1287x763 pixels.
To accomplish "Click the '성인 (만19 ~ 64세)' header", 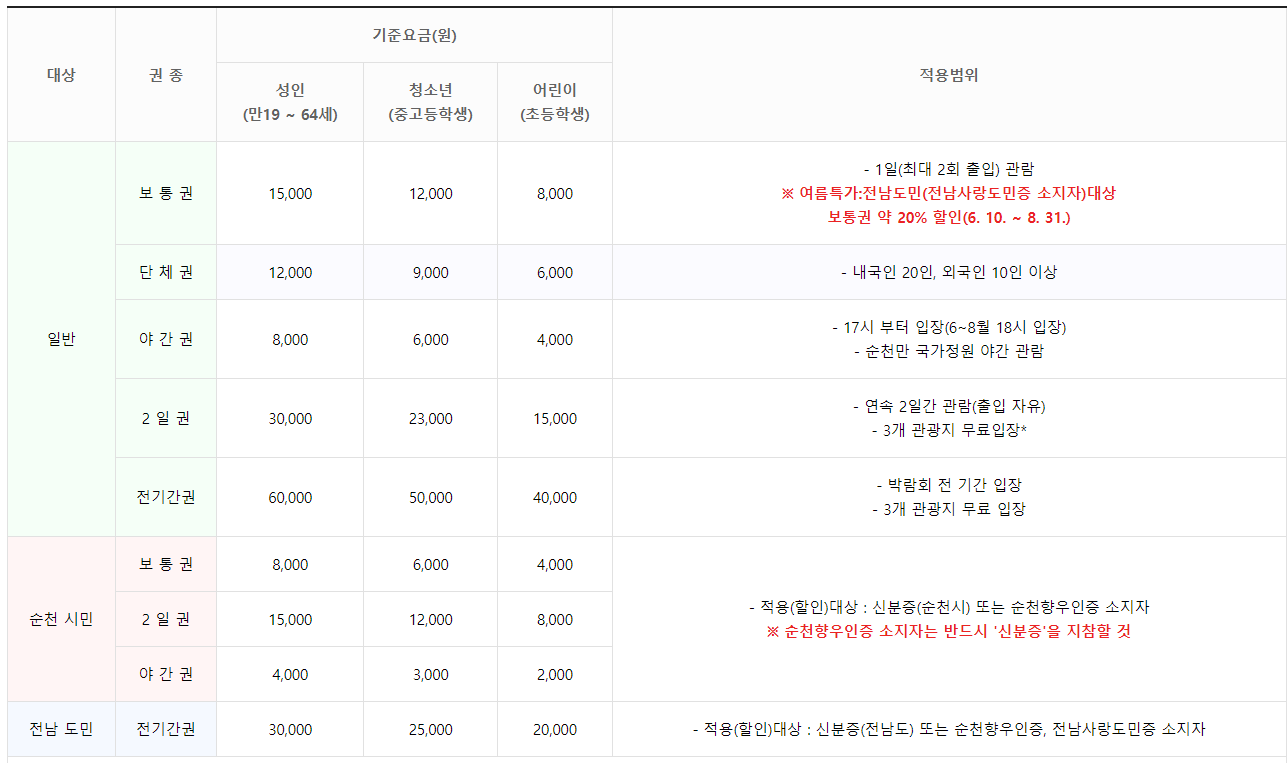I will click(290, 102).
